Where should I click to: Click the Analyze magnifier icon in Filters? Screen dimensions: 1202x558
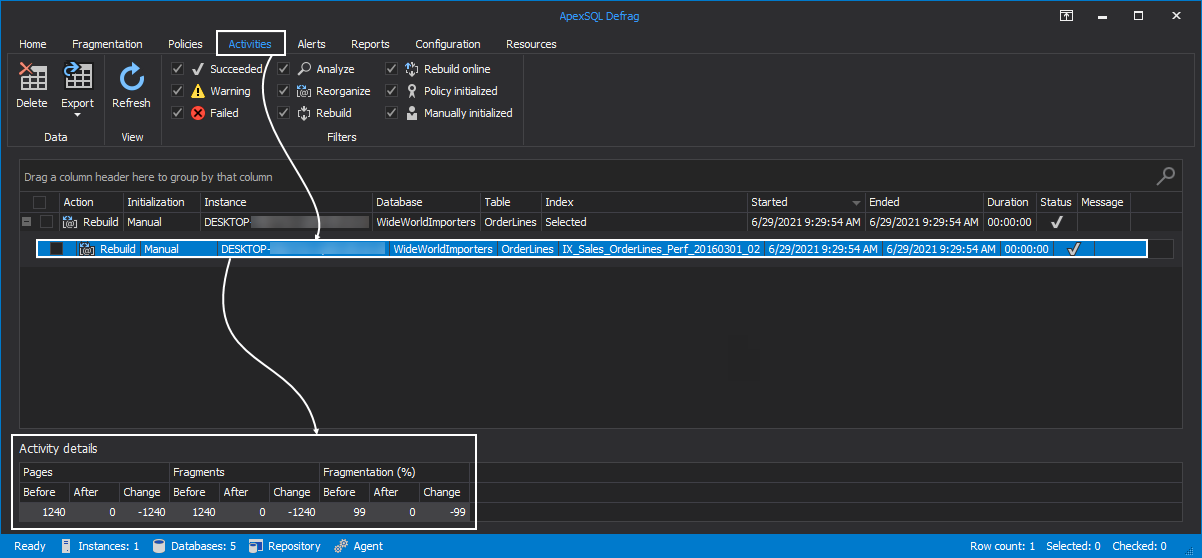coord(305,69)
